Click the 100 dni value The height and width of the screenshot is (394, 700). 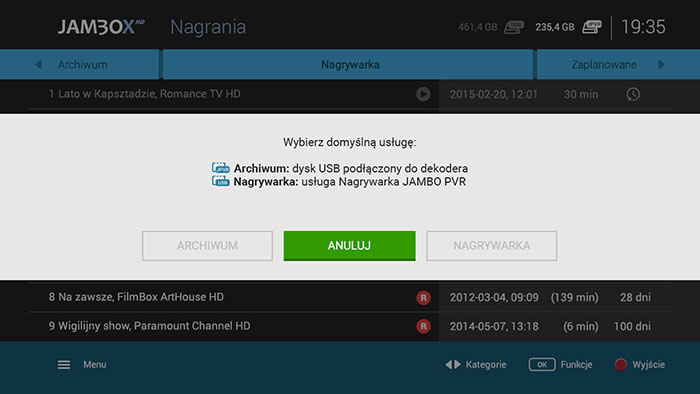[x=632, y=327]
